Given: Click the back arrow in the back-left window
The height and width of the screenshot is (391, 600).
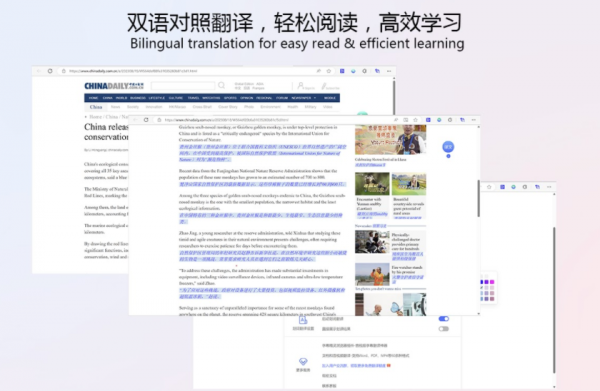Looking at the screenshot, I should click(38, 71).
